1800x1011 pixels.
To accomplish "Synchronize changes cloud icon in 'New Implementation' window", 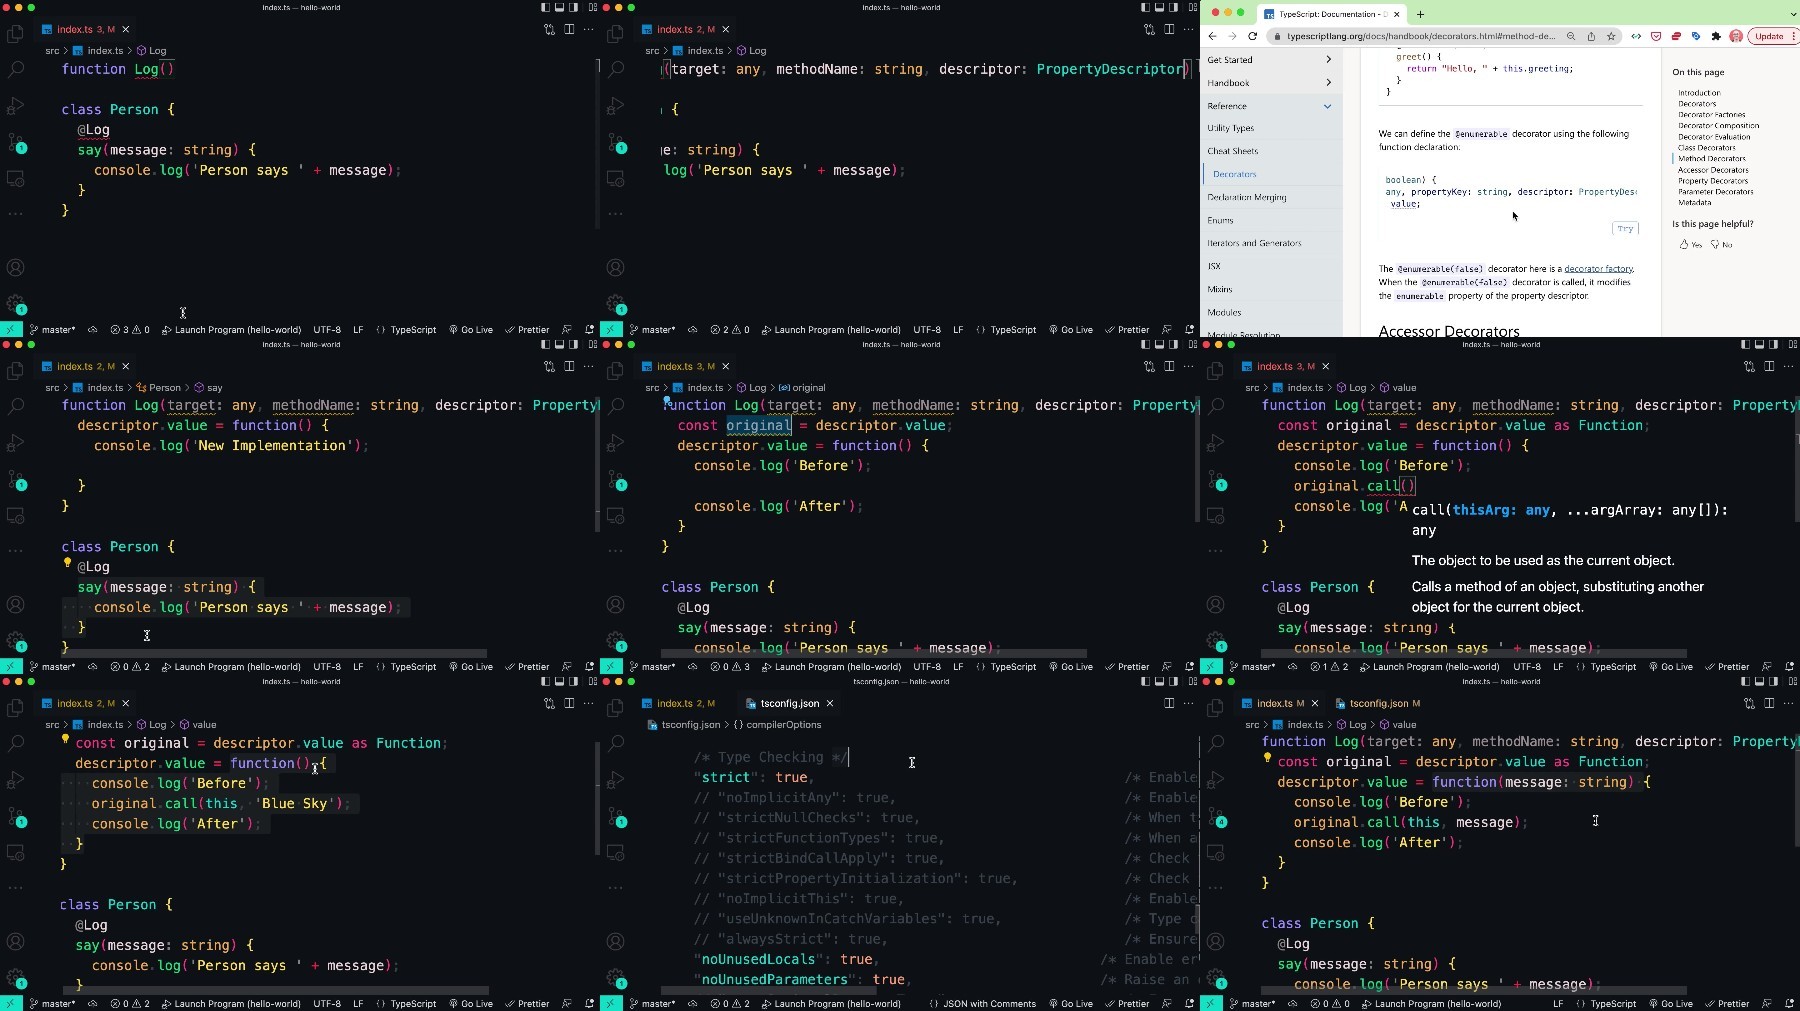I will (x=92, y=666).
